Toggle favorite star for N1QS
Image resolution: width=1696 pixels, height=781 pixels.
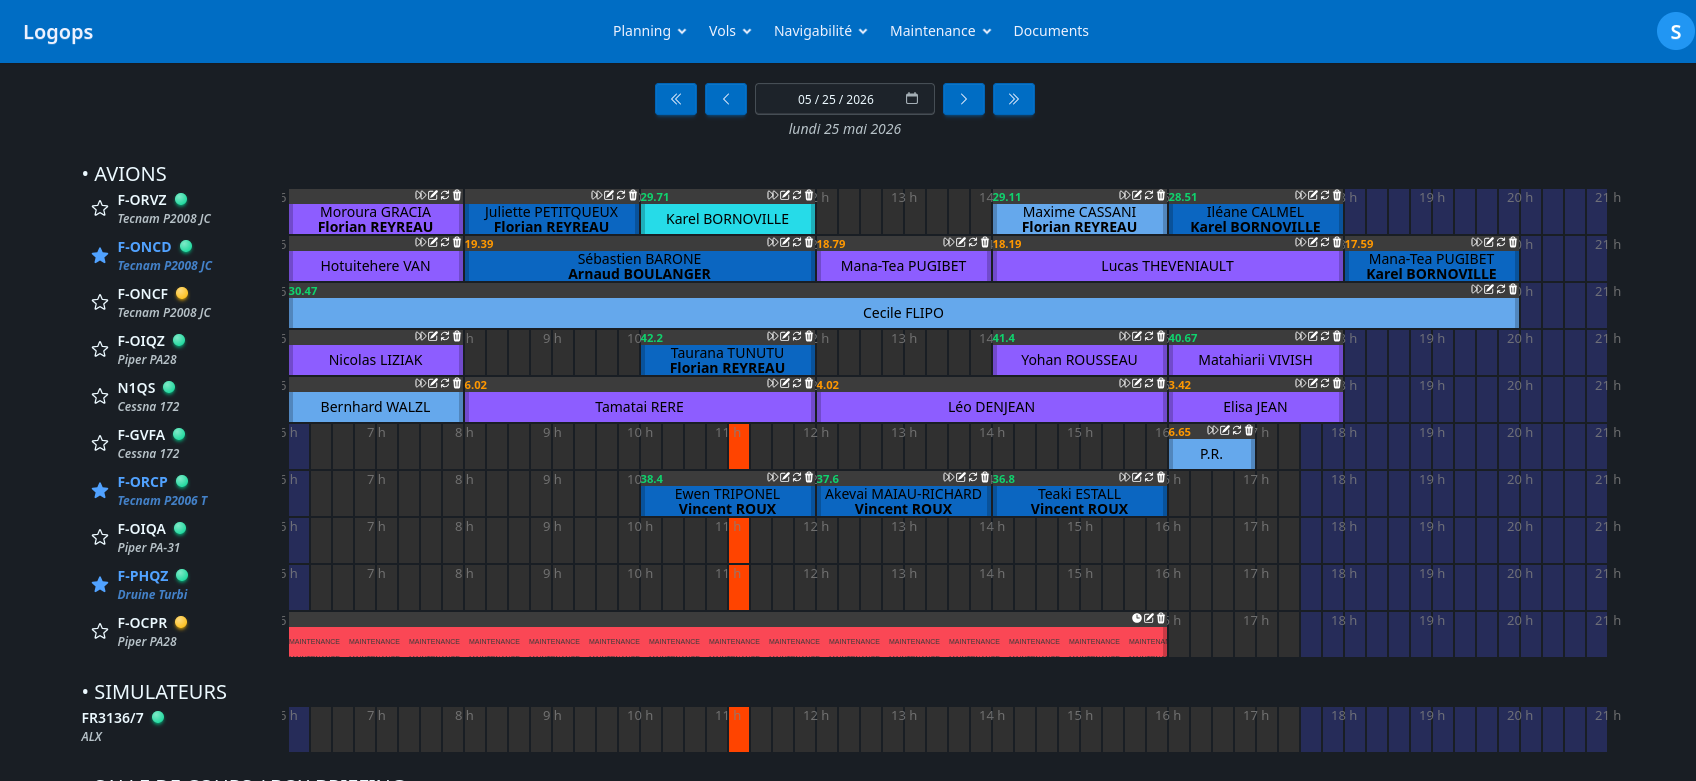100,396
